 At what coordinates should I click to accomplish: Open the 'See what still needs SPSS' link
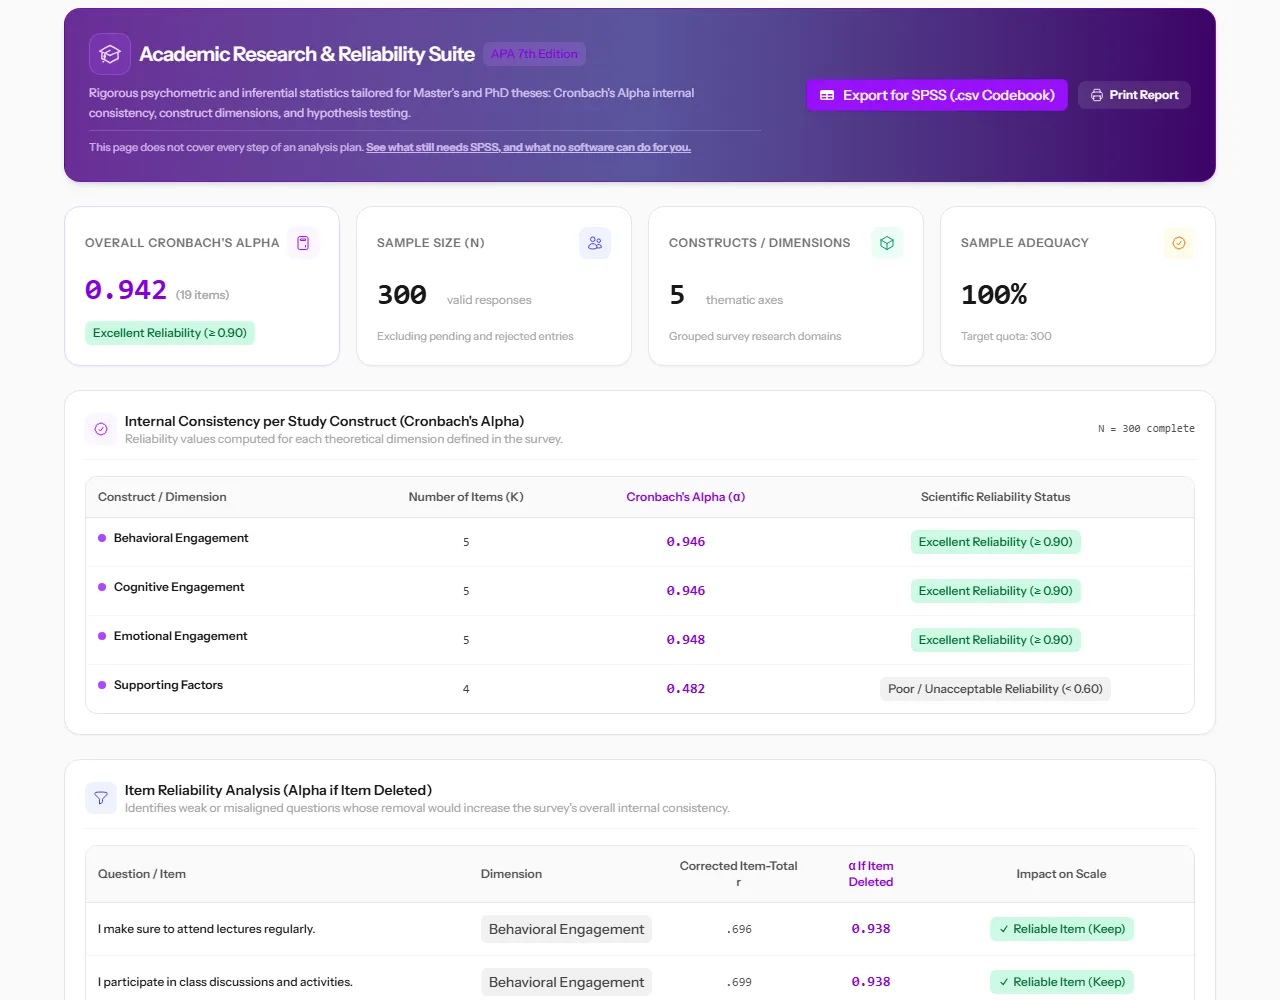(528, 147)
